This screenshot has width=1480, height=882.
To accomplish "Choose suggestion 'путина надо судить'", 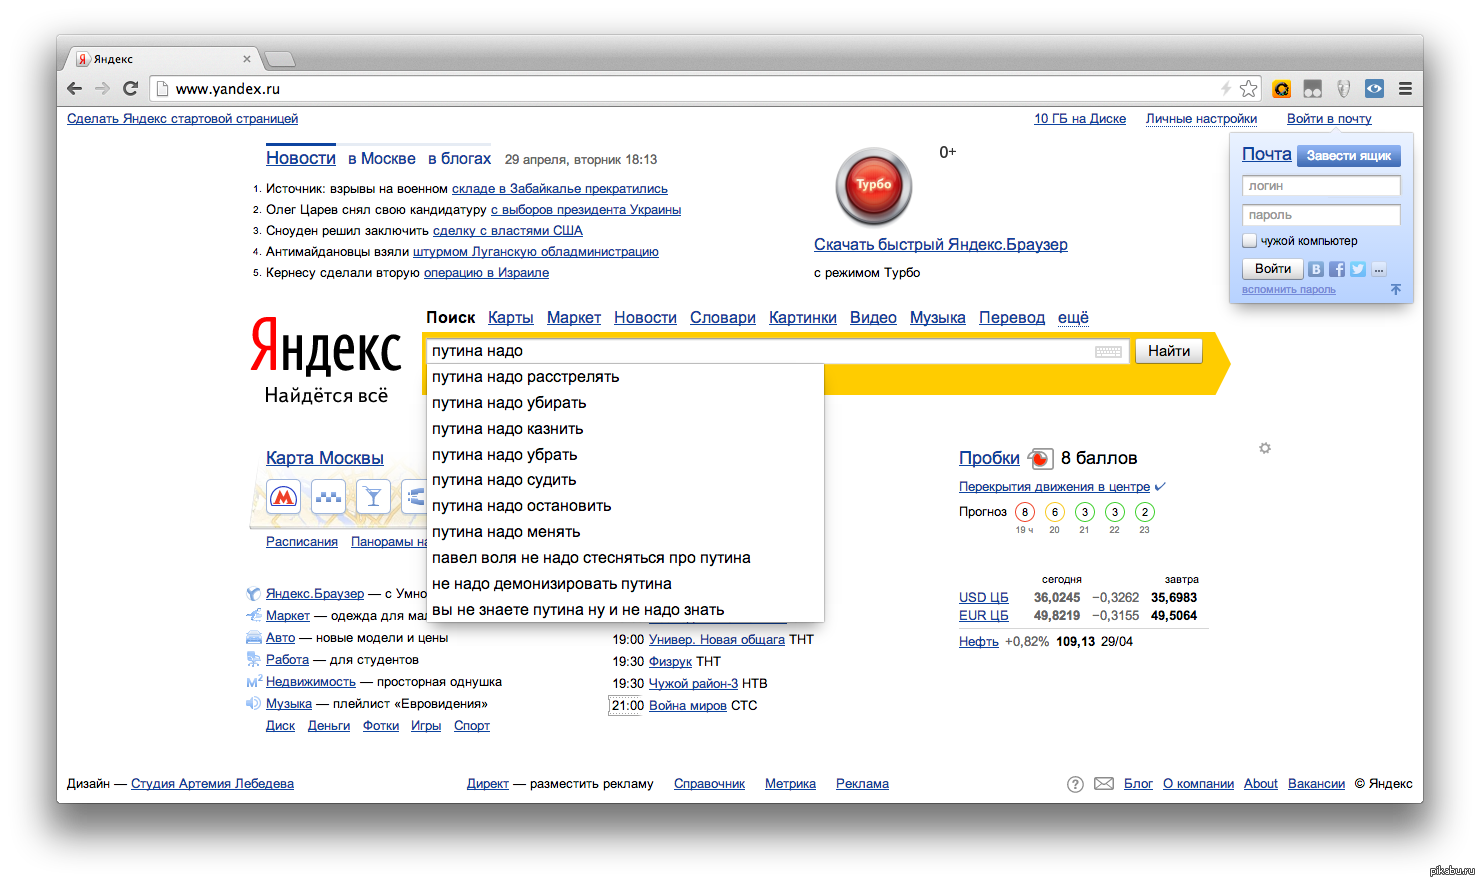I will click(626, 480).
